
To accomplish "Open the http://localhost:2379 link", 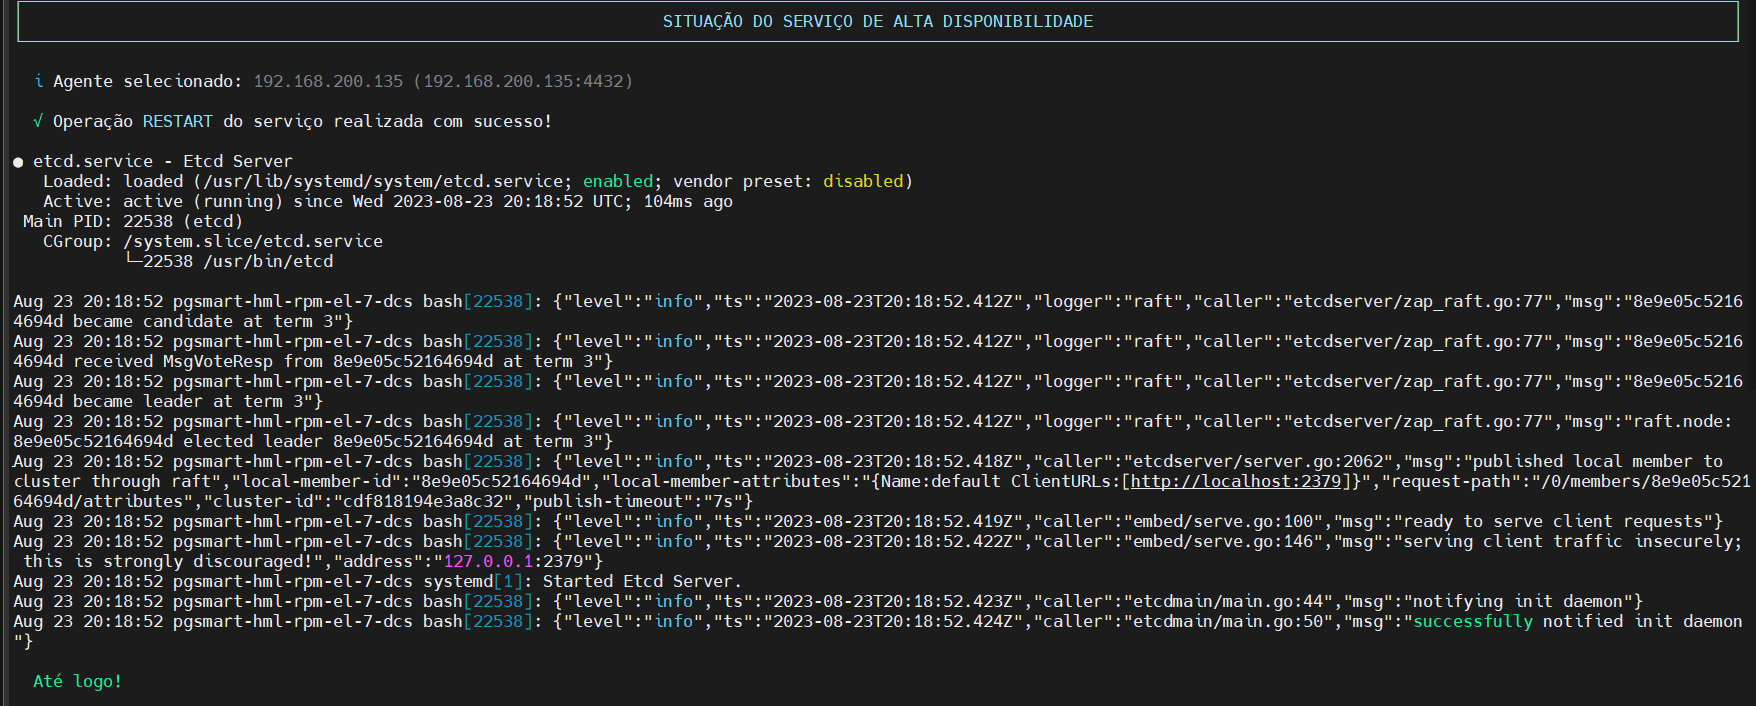I will coord(1236,481).
